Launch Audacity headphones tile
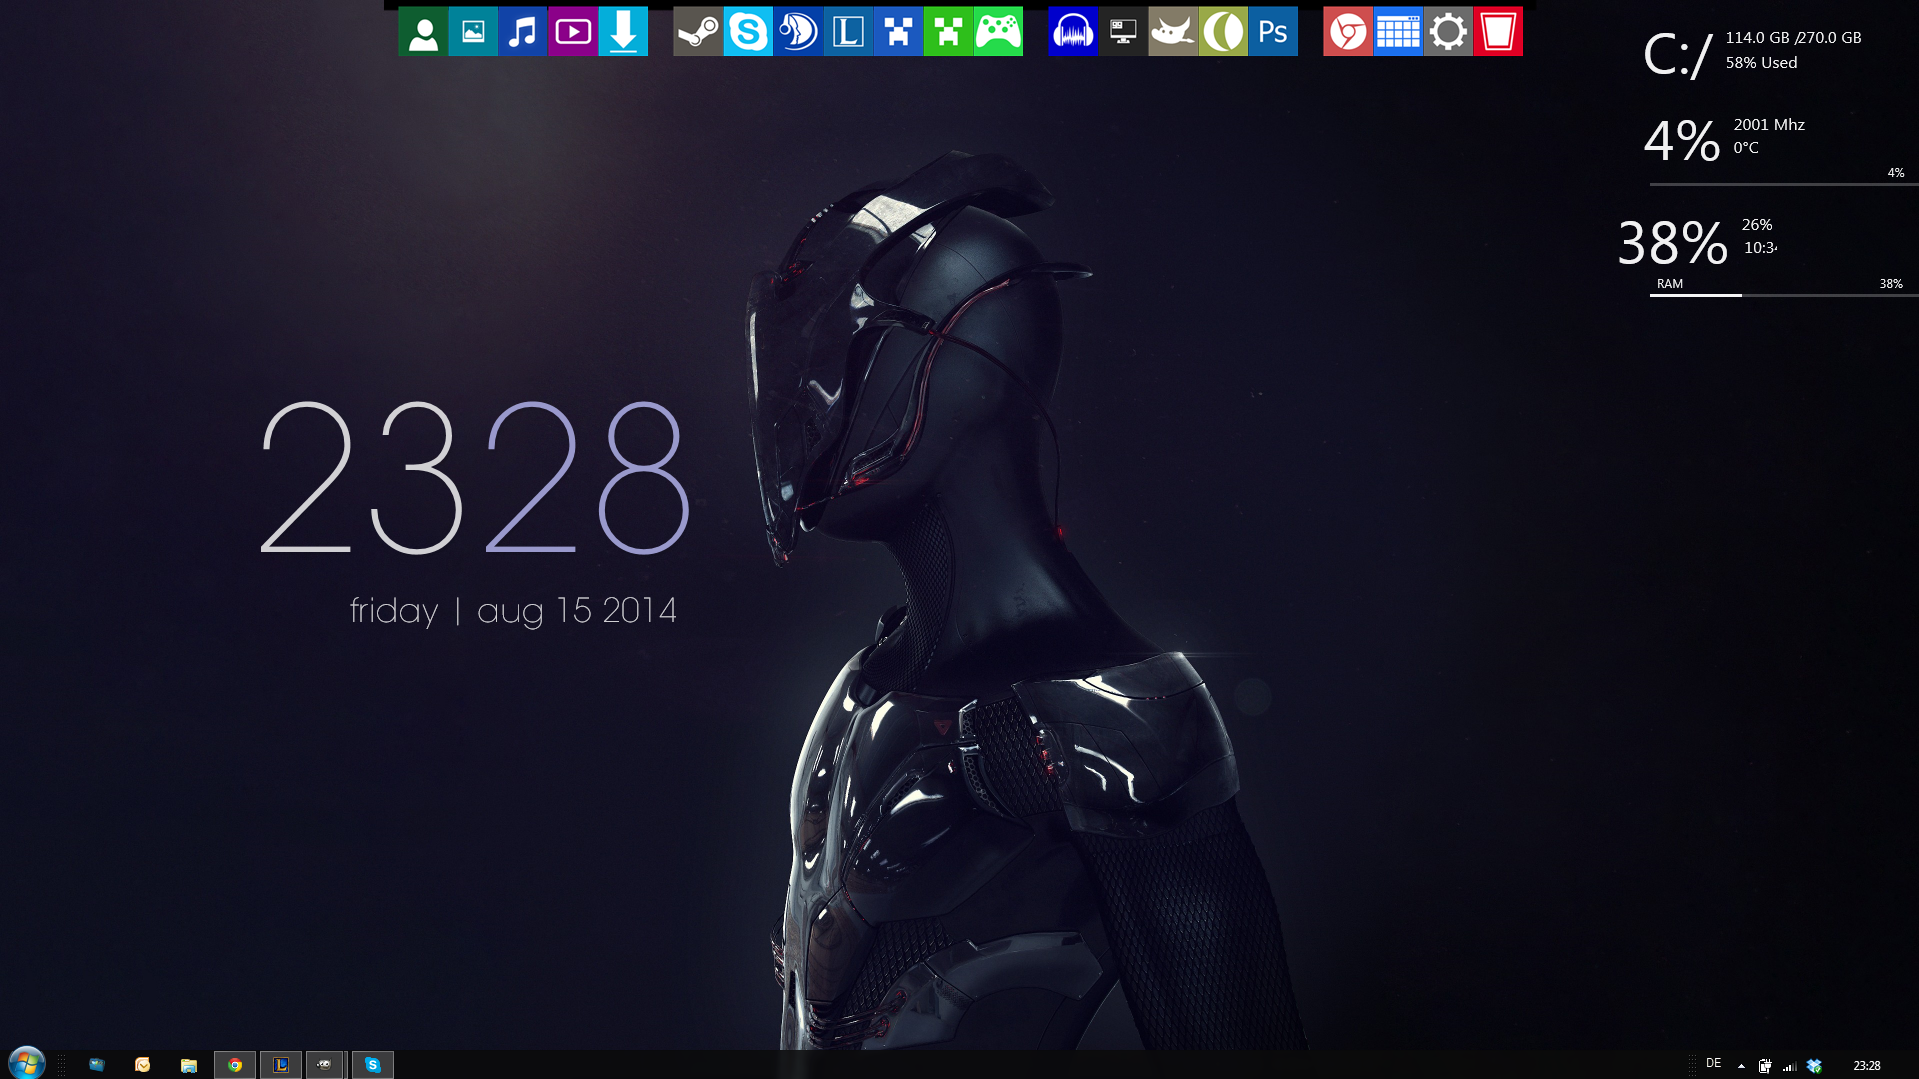 1073,32
